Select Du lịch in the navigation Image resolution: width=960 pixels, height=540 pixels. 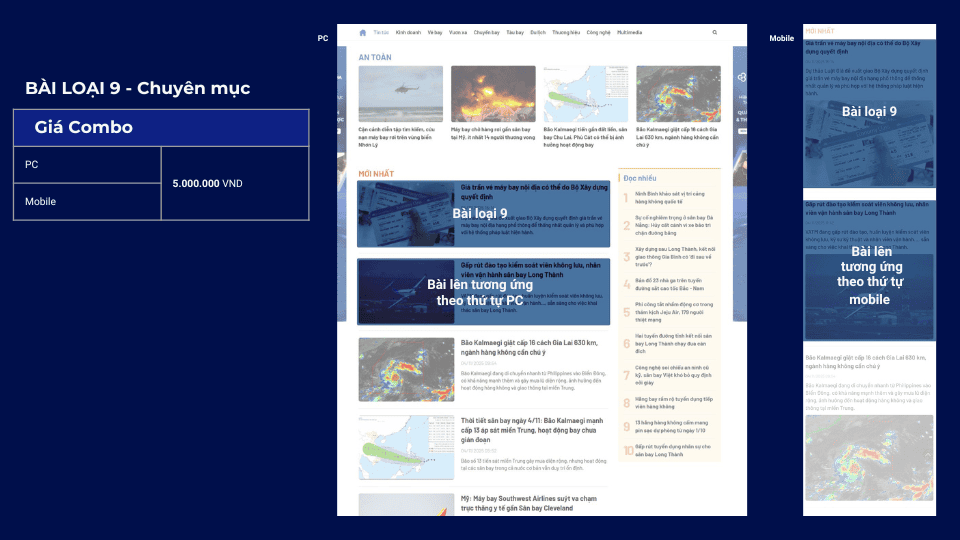(538, 32)
